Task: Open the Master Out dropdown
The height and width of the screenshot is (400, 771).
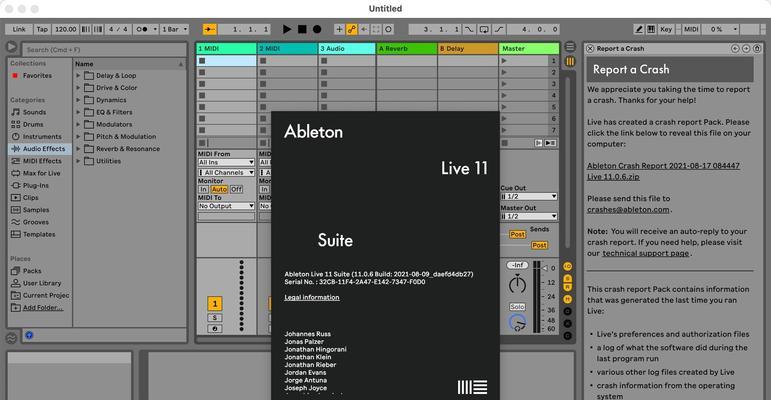Action: point(529,216)
